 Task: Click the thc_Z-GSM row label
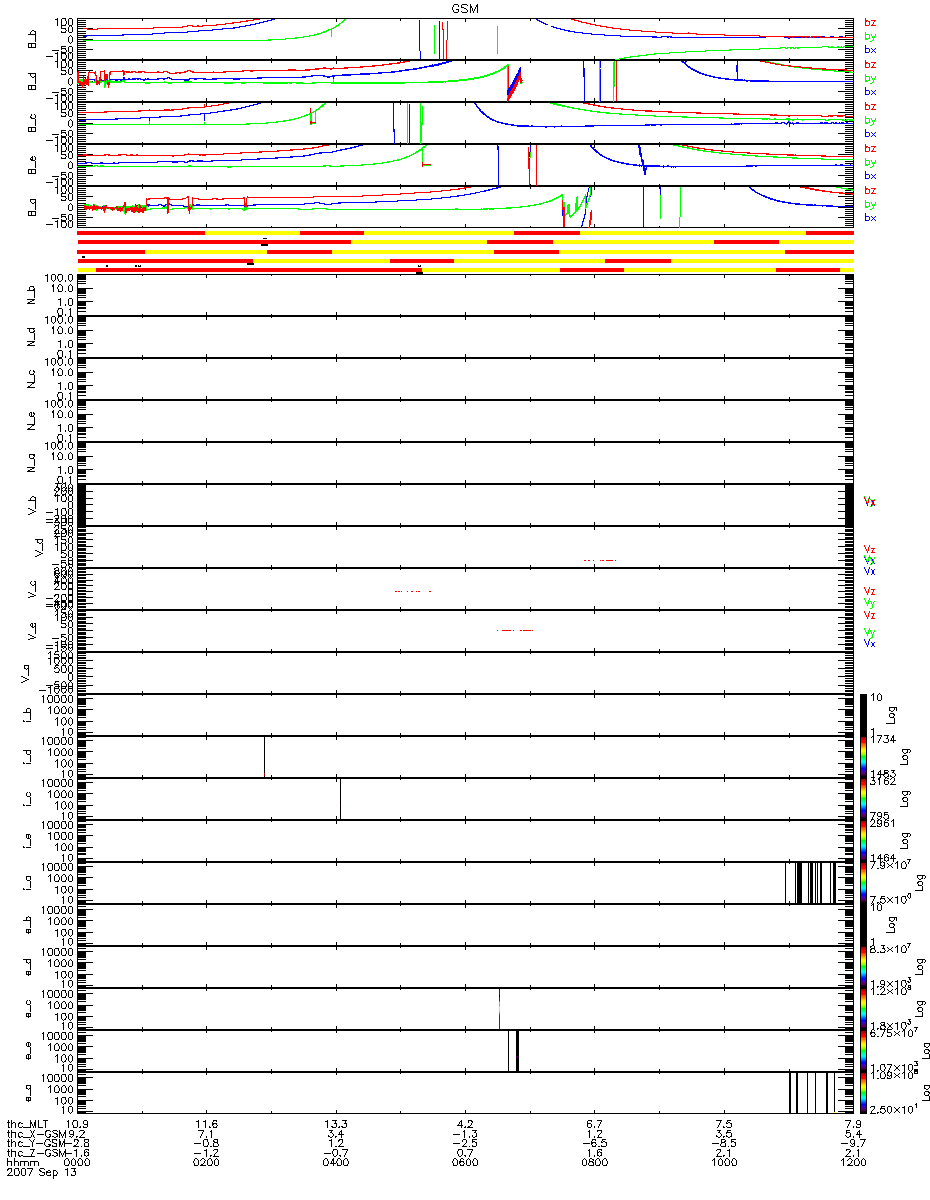[x=36, y=1154]
